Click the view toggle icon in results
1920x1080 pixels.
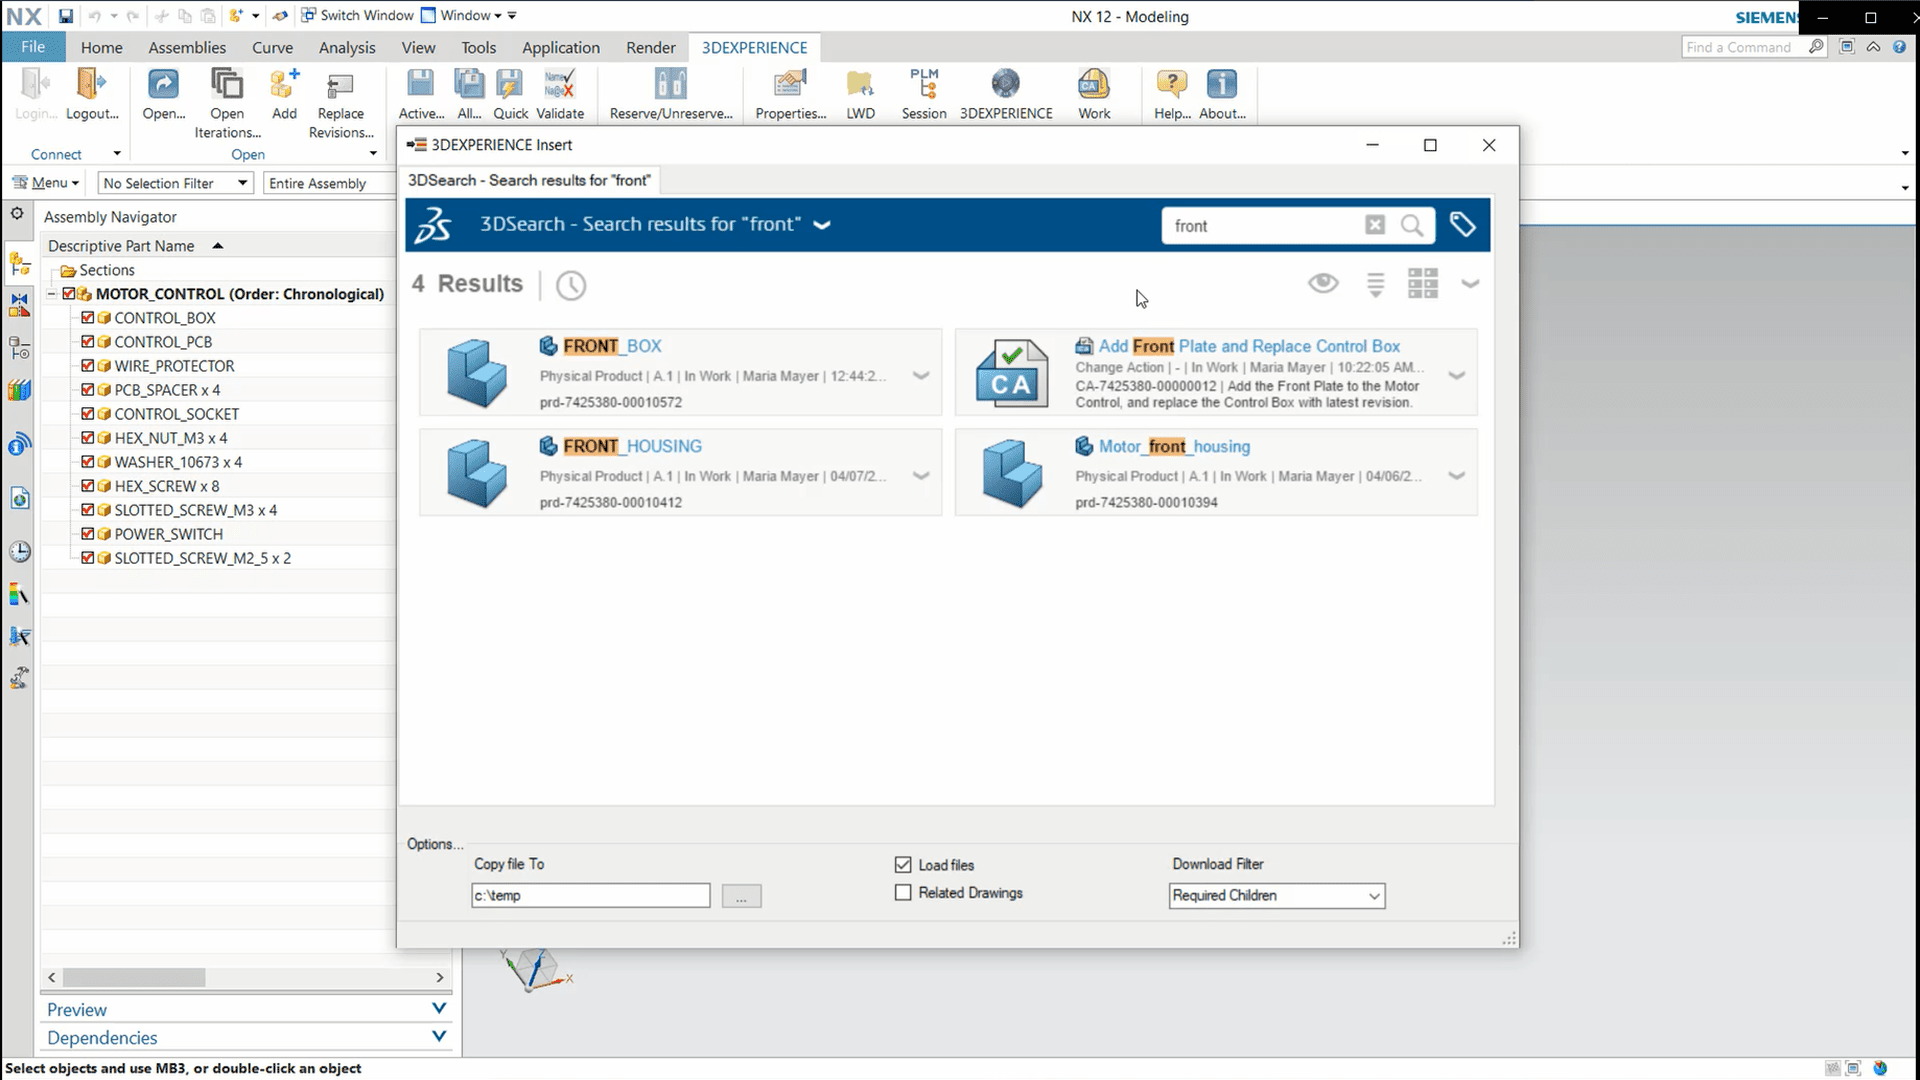[1423, 282]
